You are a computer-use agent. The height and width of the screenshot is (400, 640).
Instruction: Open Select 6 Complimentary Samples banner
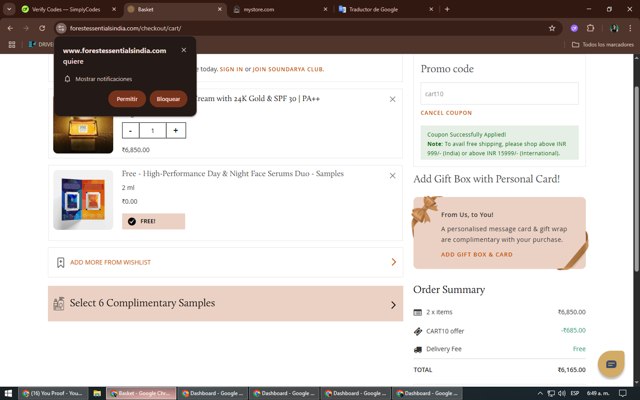click(225, 303)
